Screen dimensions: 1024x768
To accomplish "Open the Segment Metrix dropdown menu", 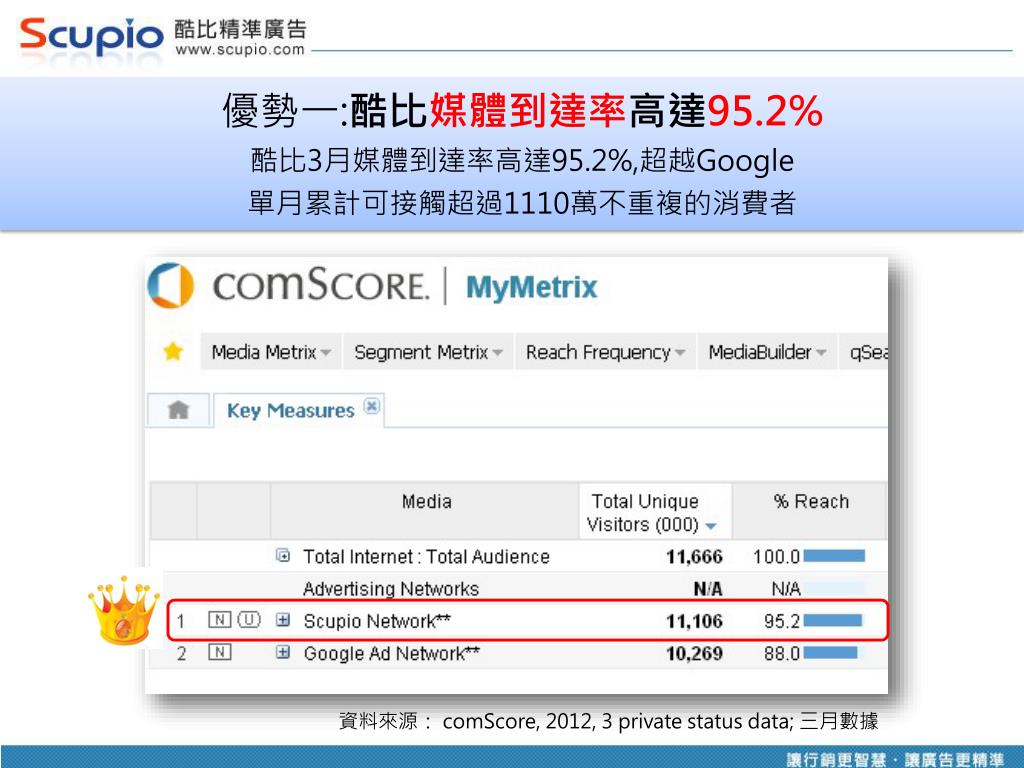I will coord(428,352).
